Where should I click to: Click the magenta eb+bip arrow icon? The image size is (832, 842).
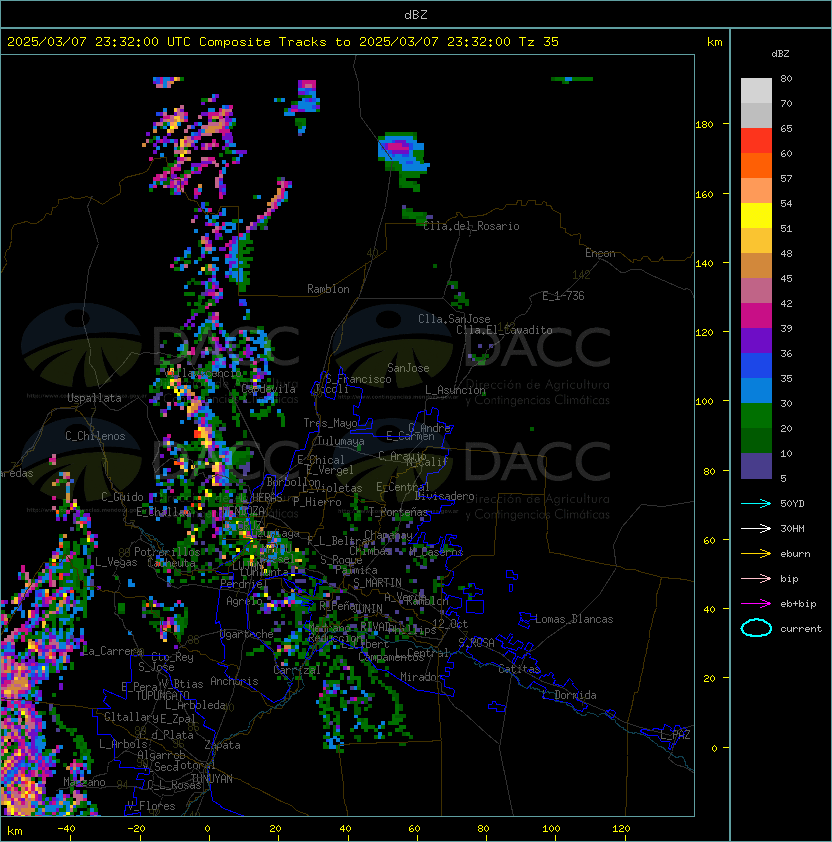(756, 604)
